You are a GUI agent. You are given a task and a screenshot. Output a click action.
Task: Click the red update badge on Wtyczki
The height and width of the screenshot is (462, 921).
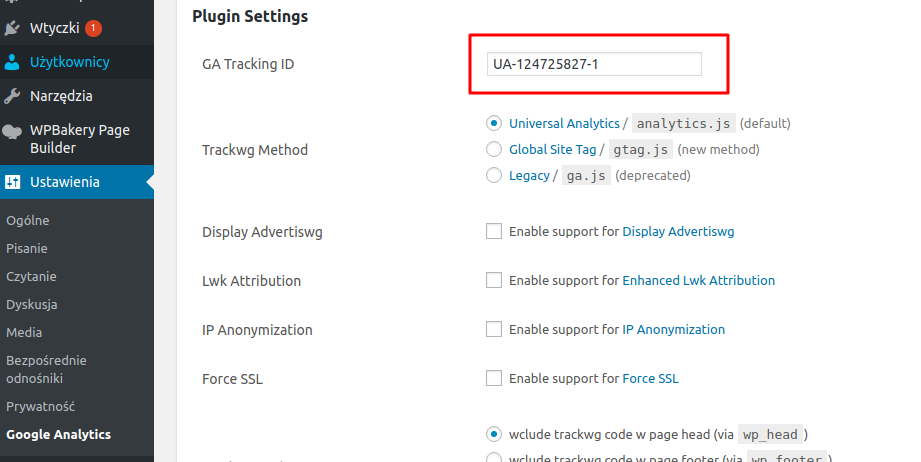[x=93, y=28]
